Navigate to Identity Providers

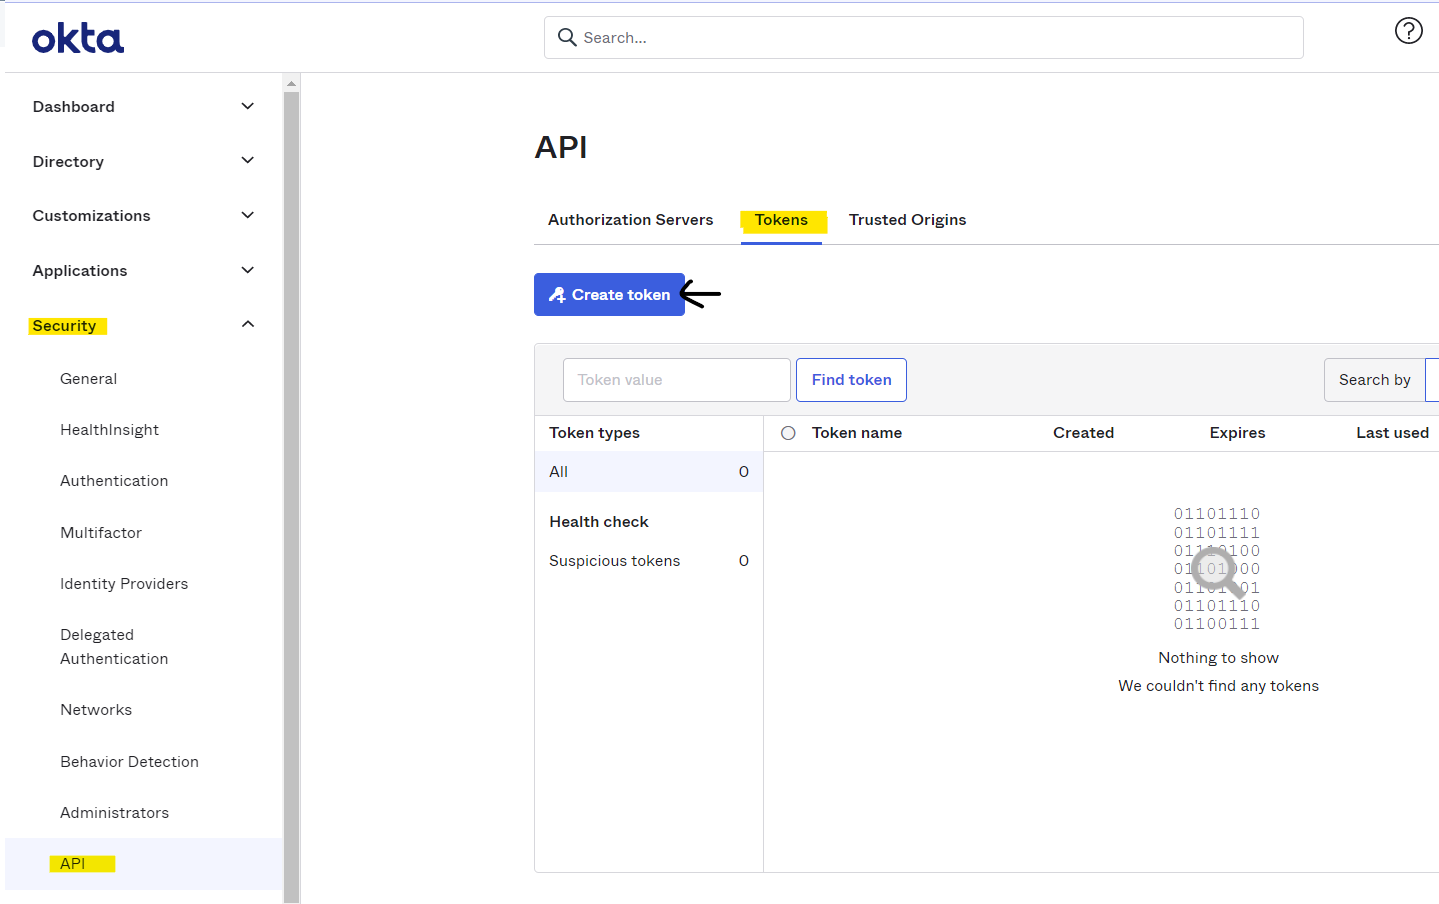tap(124, 583)
